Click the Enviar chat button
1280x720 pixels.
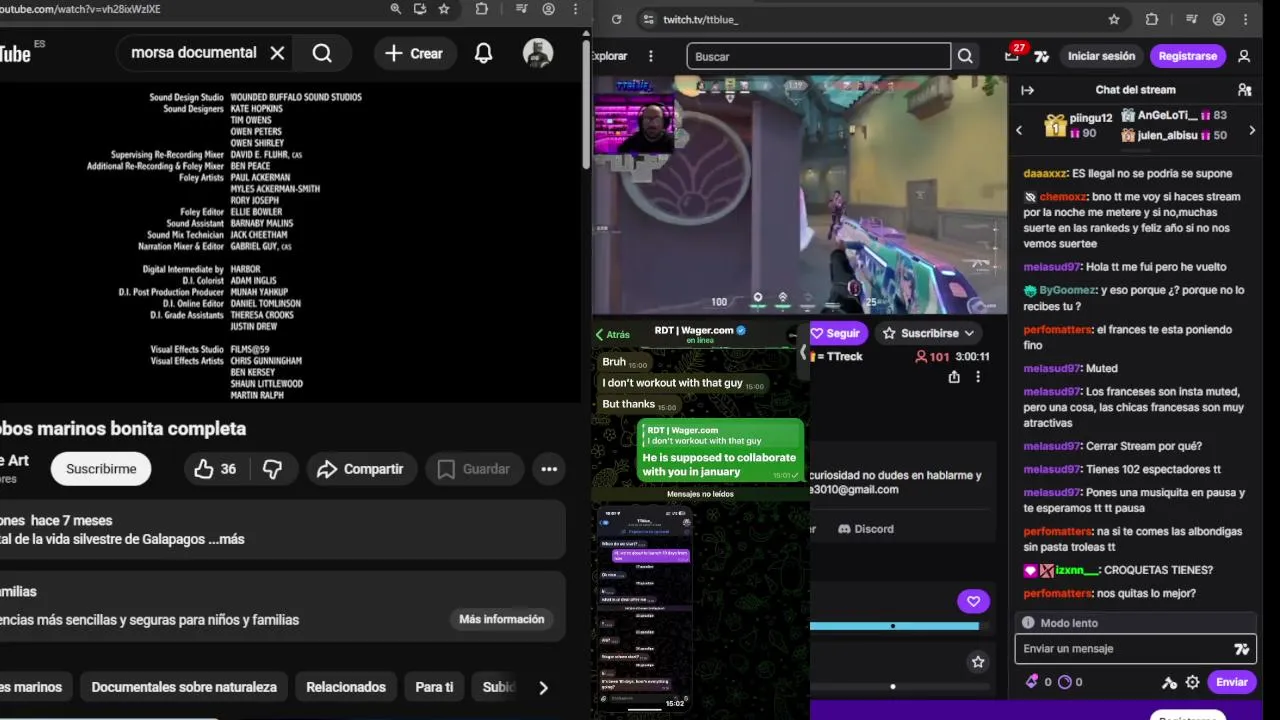click(x=1231, y=682)
